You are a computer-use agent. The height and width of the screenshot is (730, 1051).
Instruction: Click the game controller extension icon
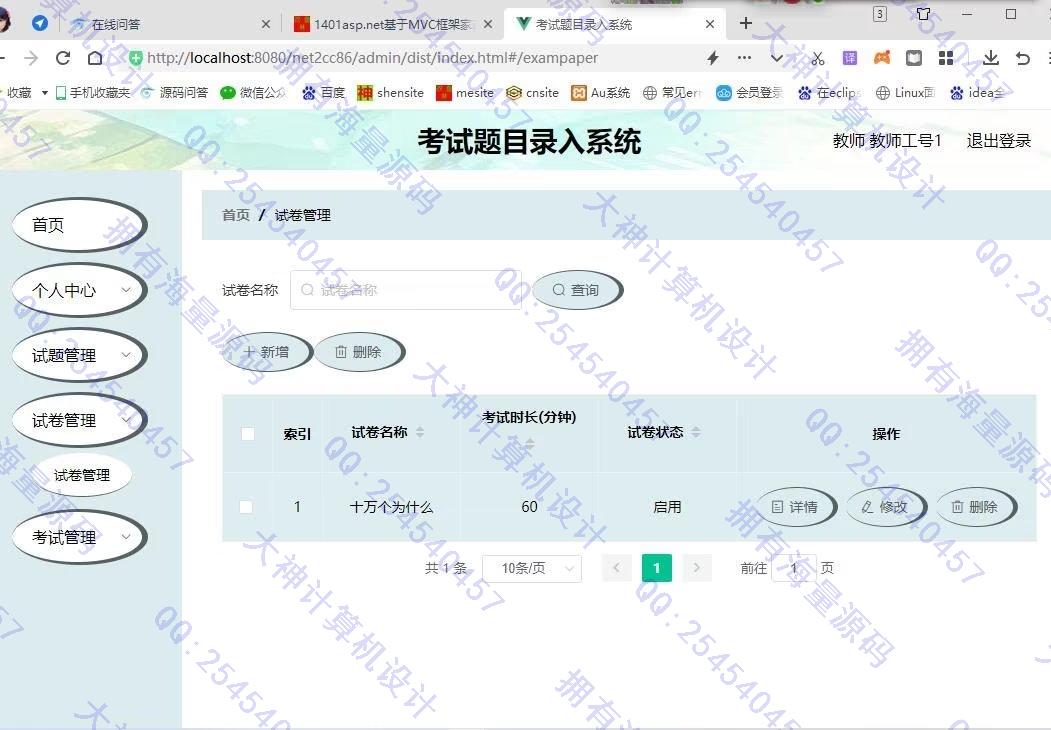tap(882, 58)
